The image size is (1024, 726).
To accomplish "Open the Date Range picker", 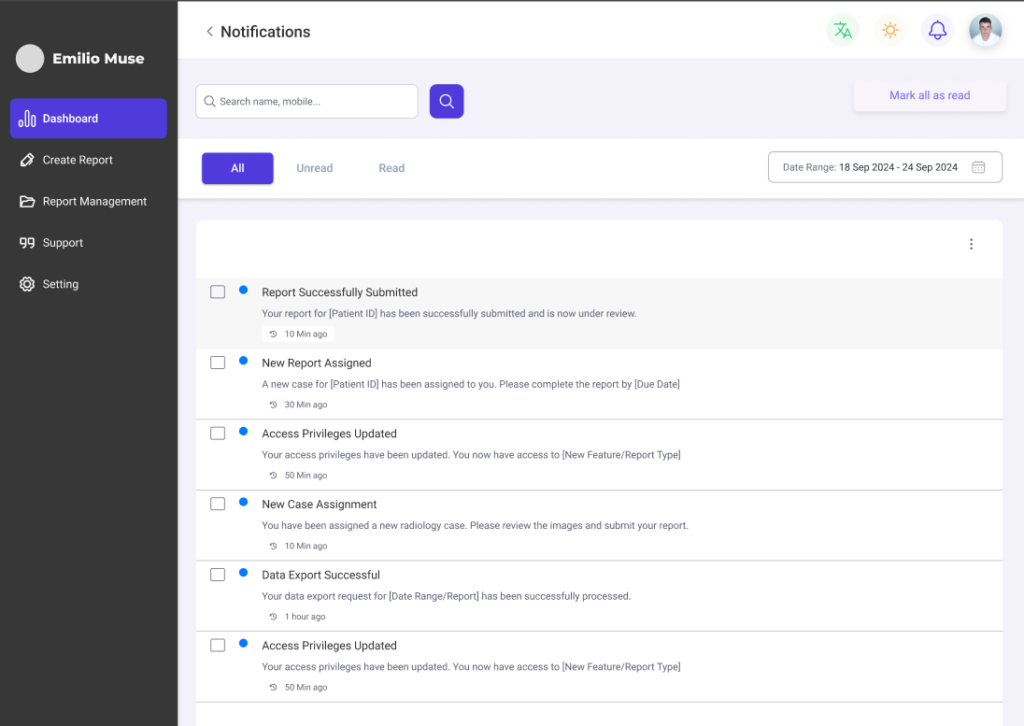I will tap(884, 167).
